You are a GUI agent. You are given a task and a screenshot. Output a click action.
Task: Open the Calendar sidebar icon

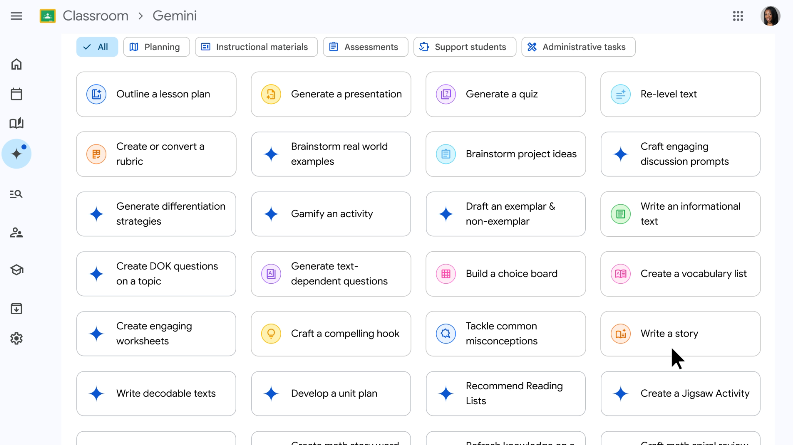16,94
